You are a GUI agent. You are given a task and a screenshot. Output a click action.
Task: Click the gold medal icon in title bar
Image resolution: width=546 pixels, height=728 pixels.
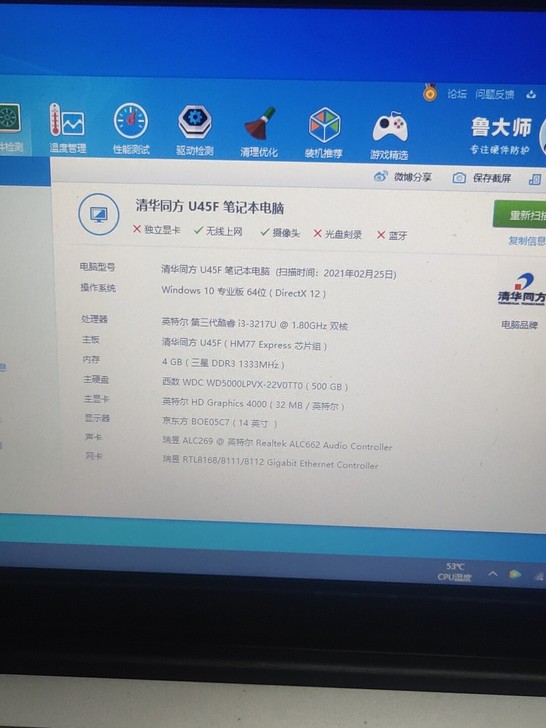430,92
